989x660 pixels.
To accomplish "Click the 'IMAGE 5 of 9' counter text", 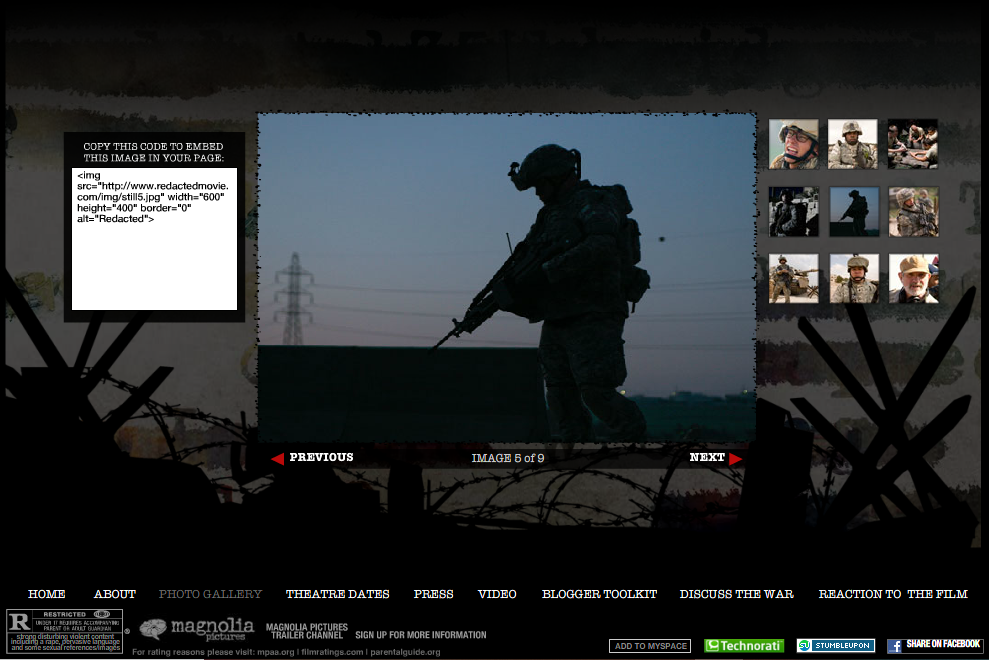I will coord(508,458).
